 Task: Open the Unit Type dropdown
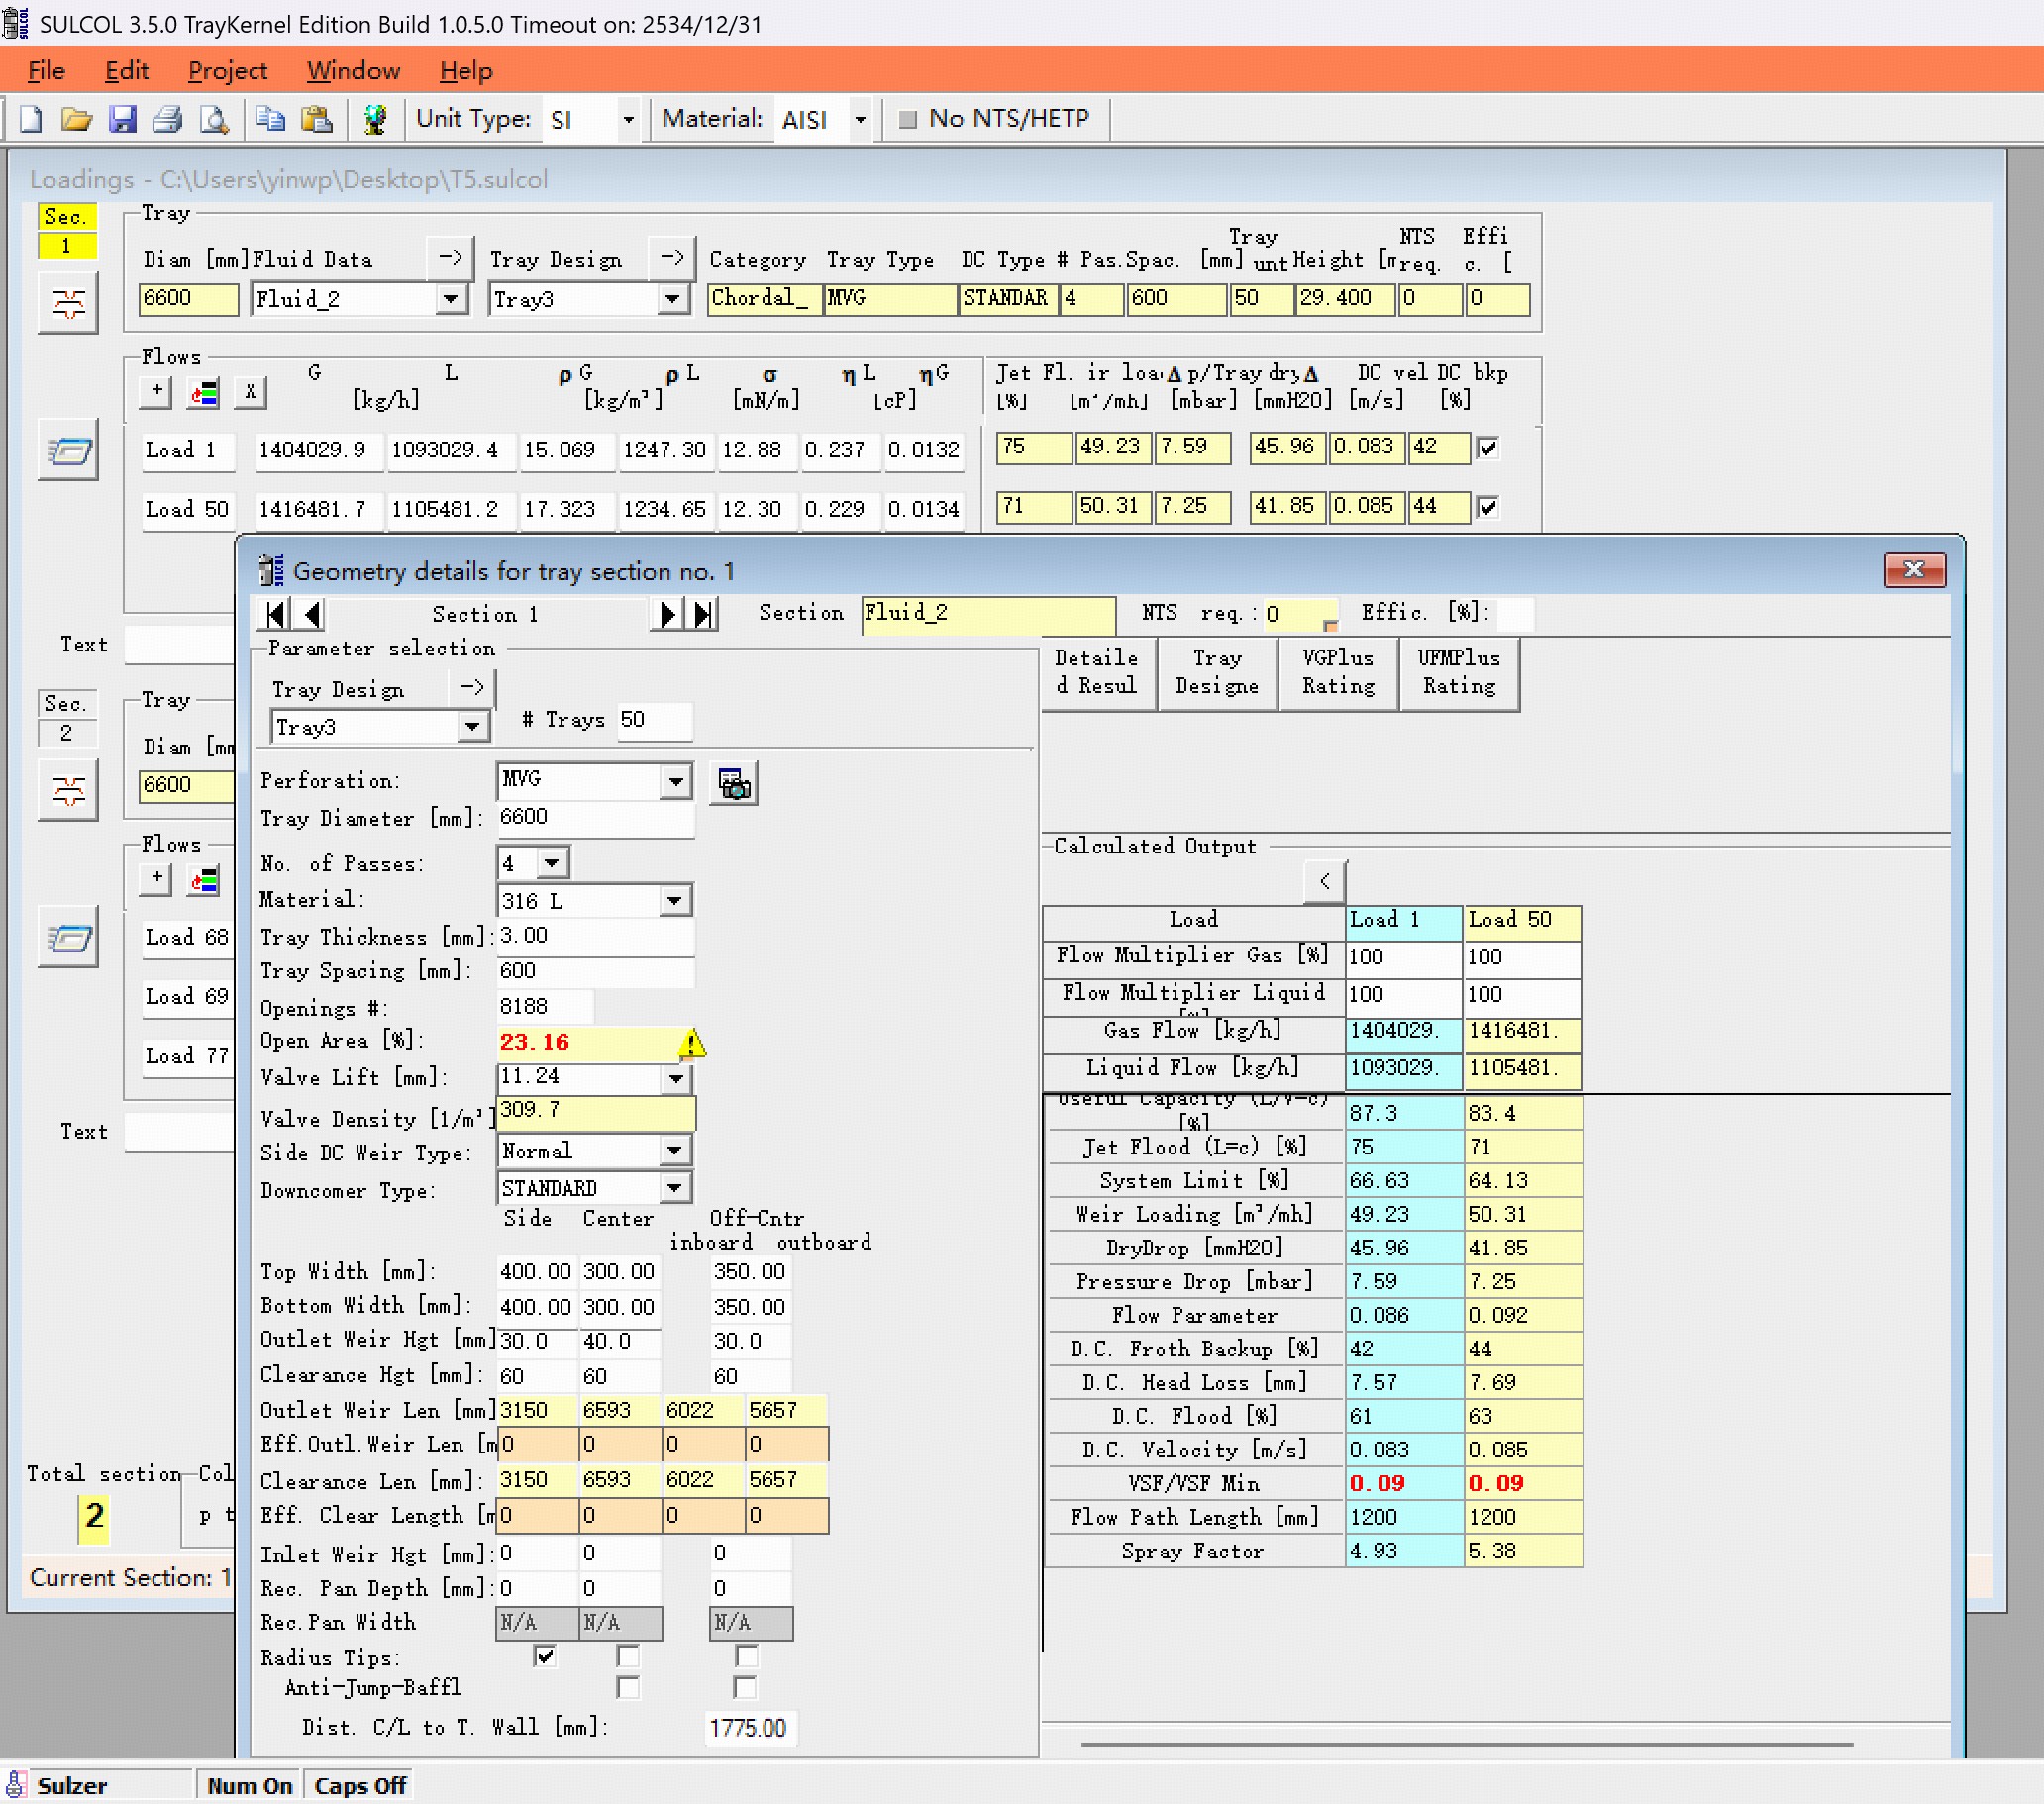628,120
